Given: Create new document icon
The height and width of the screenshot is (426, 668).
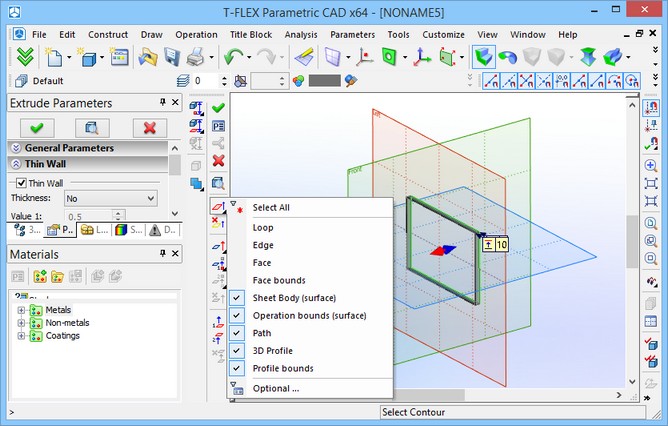Looking at the screenshot, I should (x=54, y=57).
